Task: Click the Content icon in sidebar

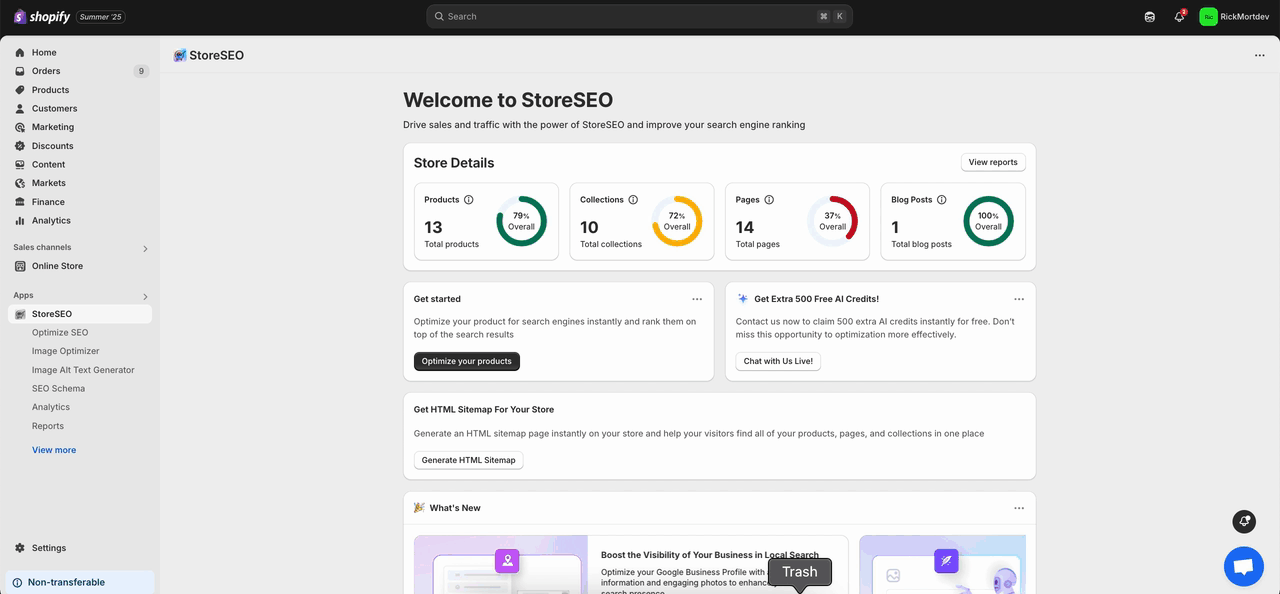Action: click(20, 164)
